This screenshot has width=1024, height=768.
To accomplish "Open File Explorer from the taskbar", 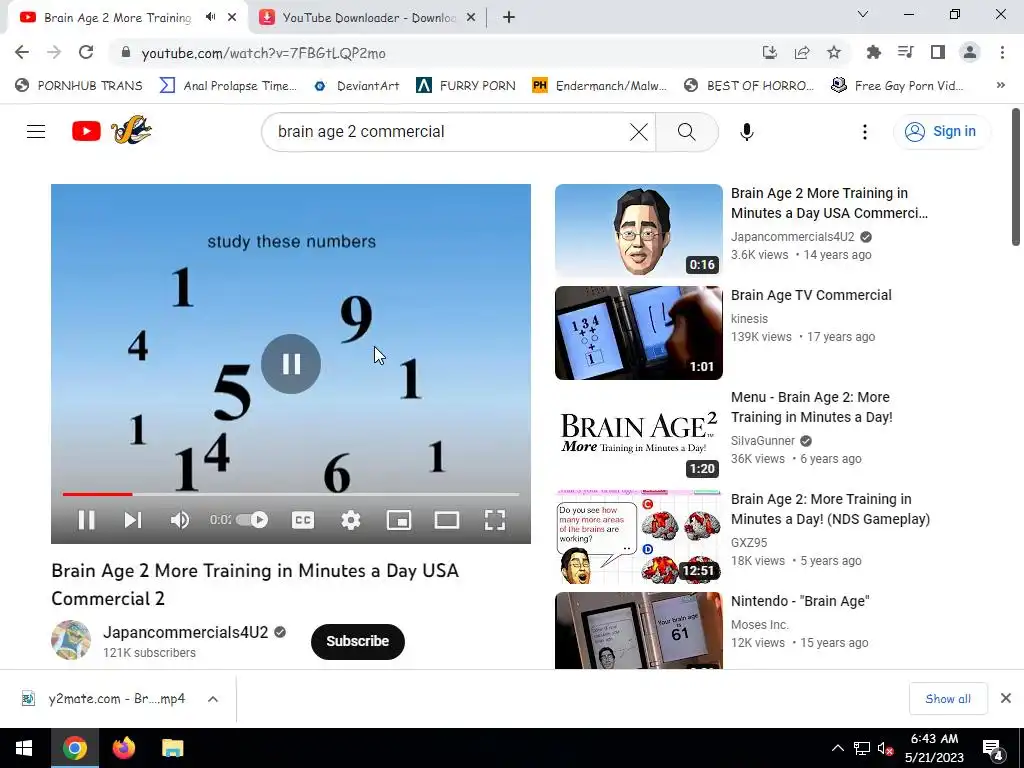I will click(172, 748).
